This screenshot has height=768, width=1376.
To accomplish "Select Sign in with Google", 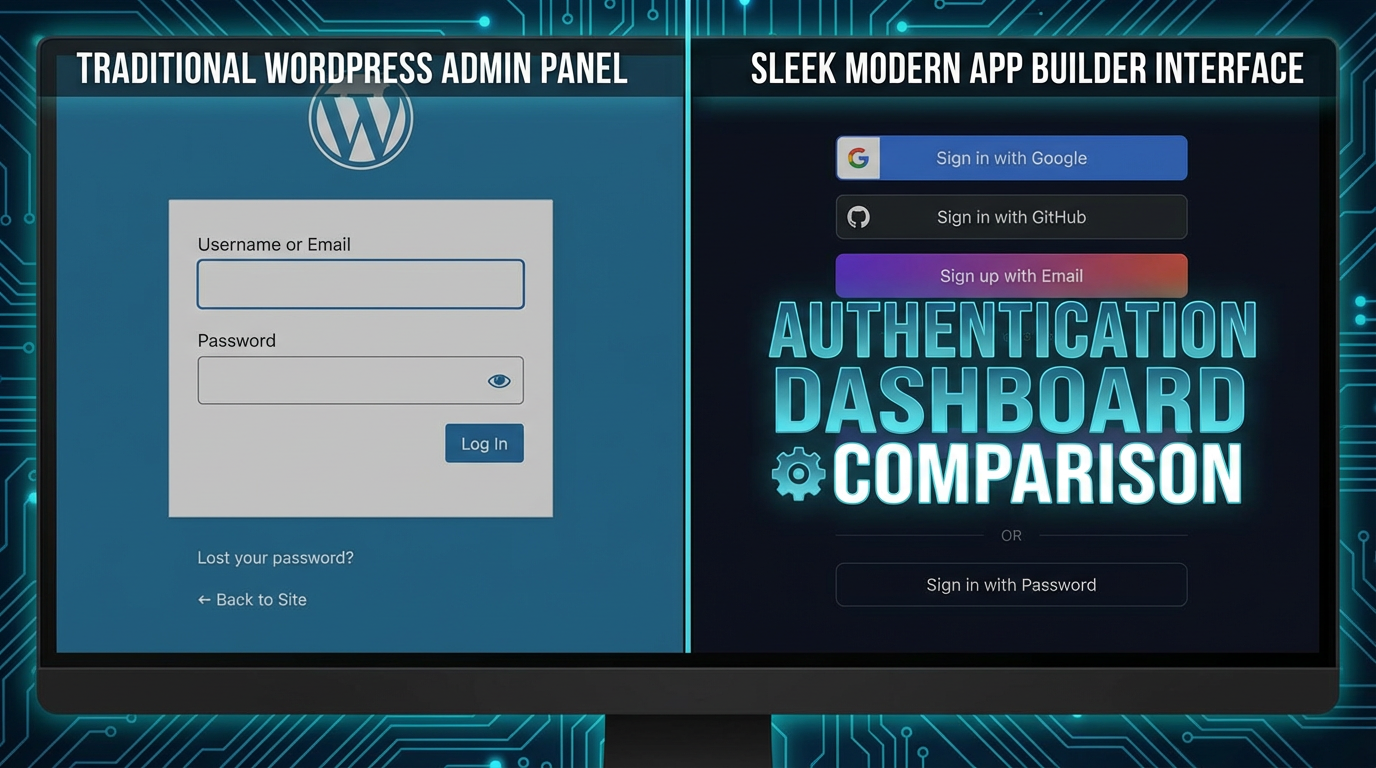I will click(x=1011, y=157).
